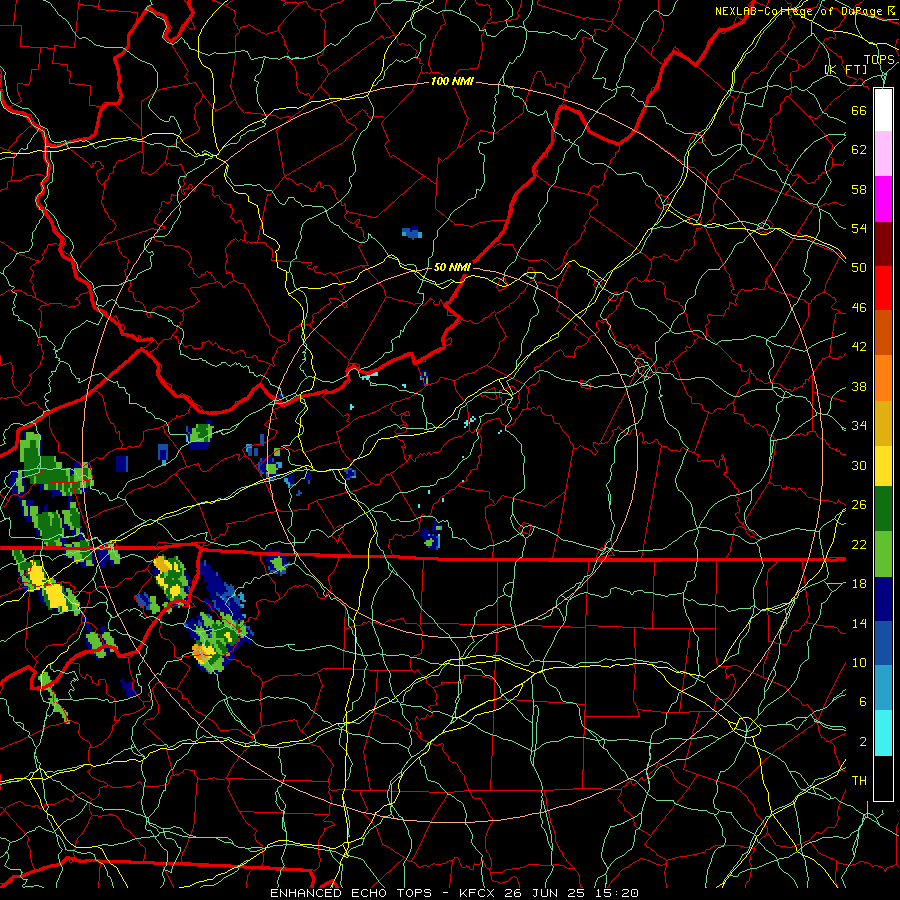Click the '38' legend value
Viewport: 900px width, 900px height.
(x=859, y=387)
